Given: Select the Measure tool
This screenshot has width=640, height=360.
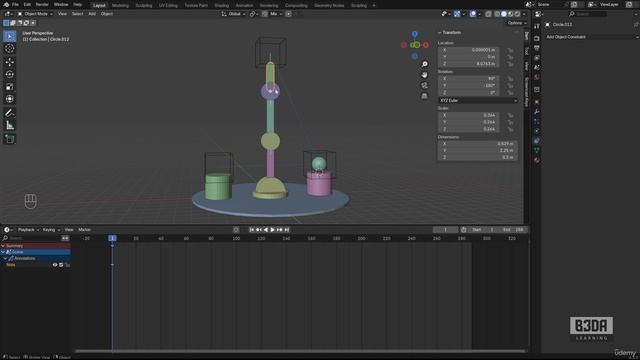Looking at the screenshot, I should click(10, 125).
